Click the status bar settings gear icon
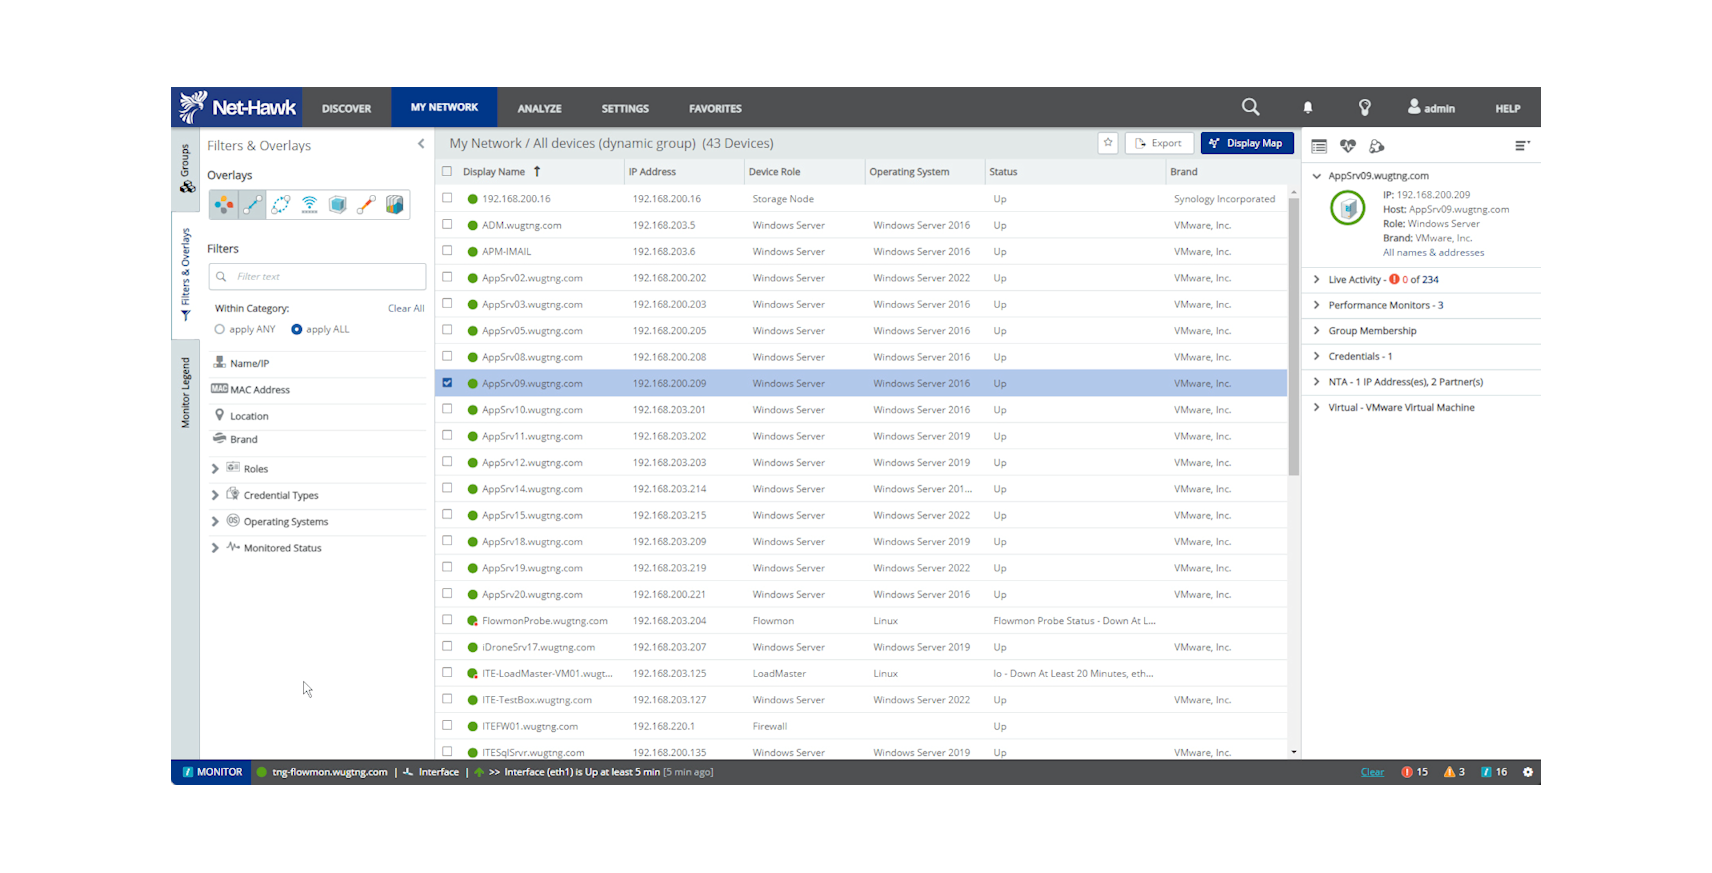The width and height of the screenshot is (1712, 873). 1527,772
